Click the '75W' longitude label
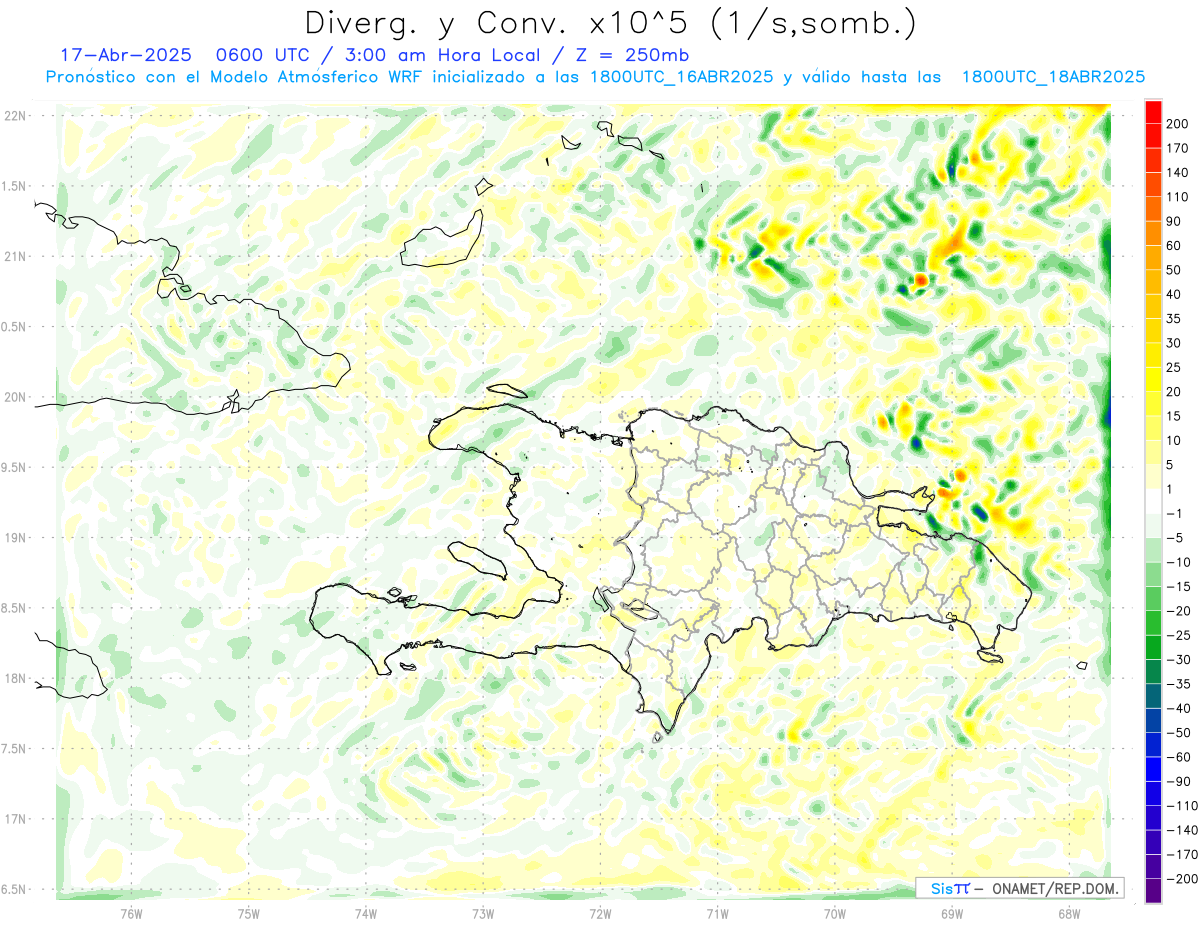The width and height of the screenshot is (1200, 927). [248, 912]
